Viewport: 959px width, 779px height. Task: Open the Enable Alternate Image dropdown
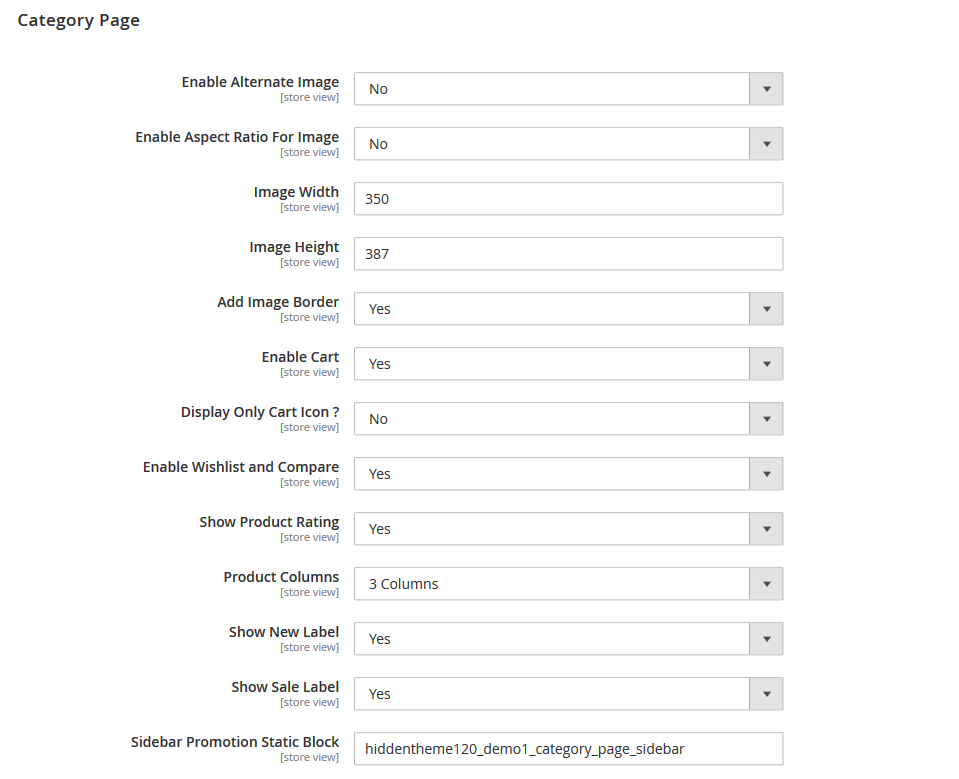[x=766, y=88]
